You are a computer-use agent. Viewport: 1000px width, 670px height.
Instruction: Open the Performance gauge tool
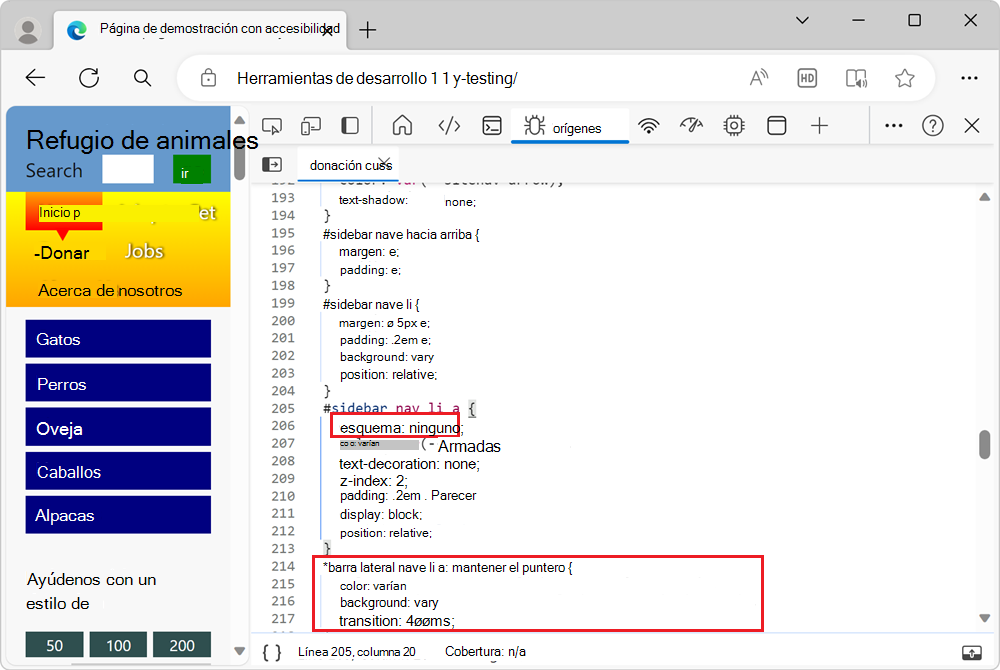691,126
